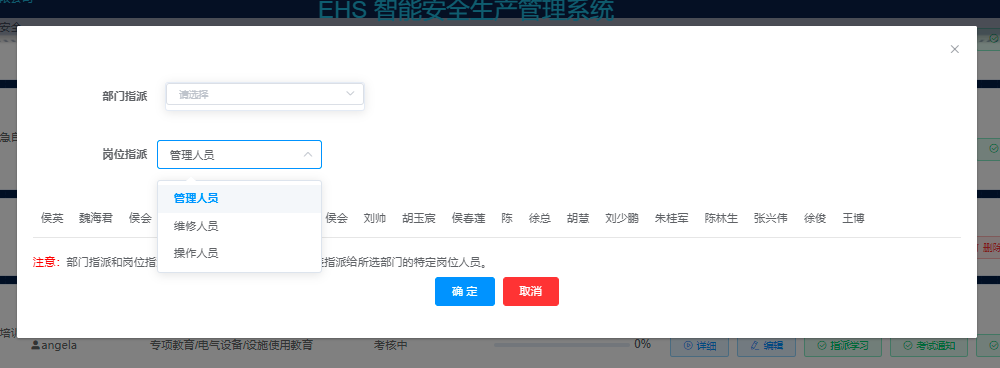Viewport: 1000px width, 368px height.
Task: Choose 刘少鹏 from the names
Action: coord(622,219)
